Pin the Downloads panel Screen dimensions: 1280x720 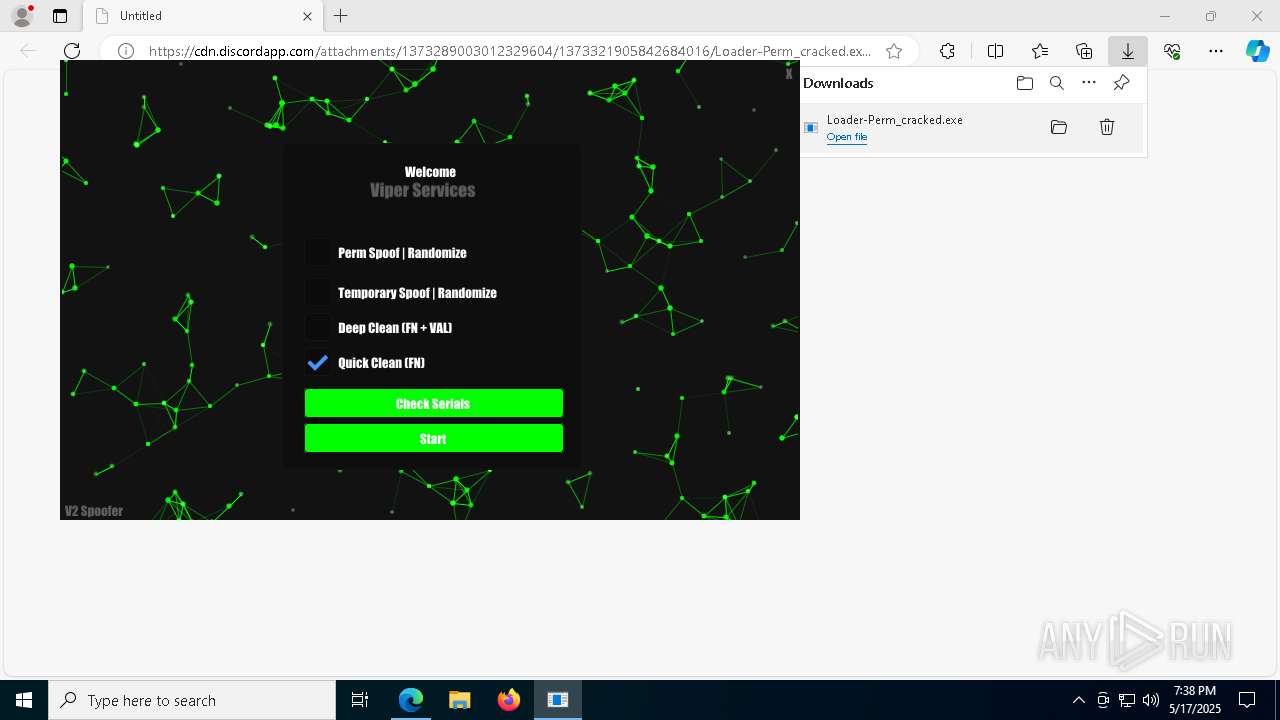click(x=1121, y=83)
